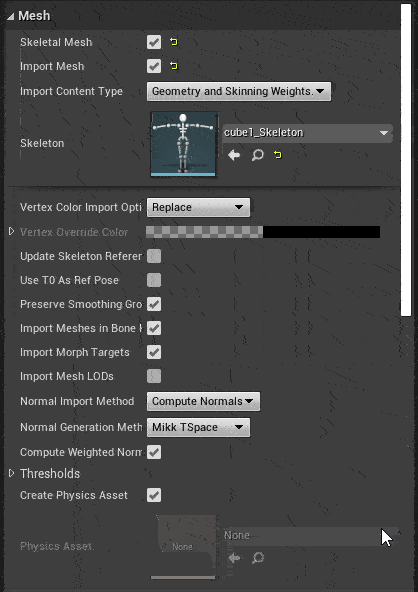
Task: Toggle Import Morph Targets checkbox
Action: click(x=154, y=352)
